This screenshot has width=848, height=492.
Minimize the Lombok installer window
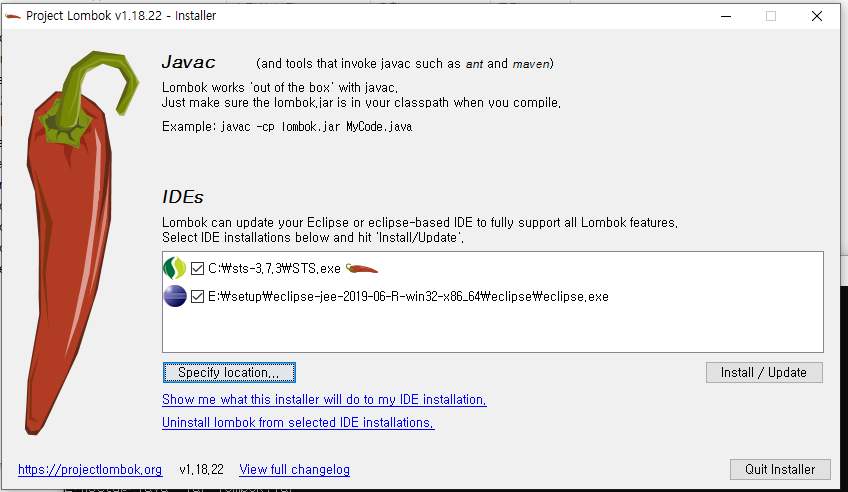726,16
